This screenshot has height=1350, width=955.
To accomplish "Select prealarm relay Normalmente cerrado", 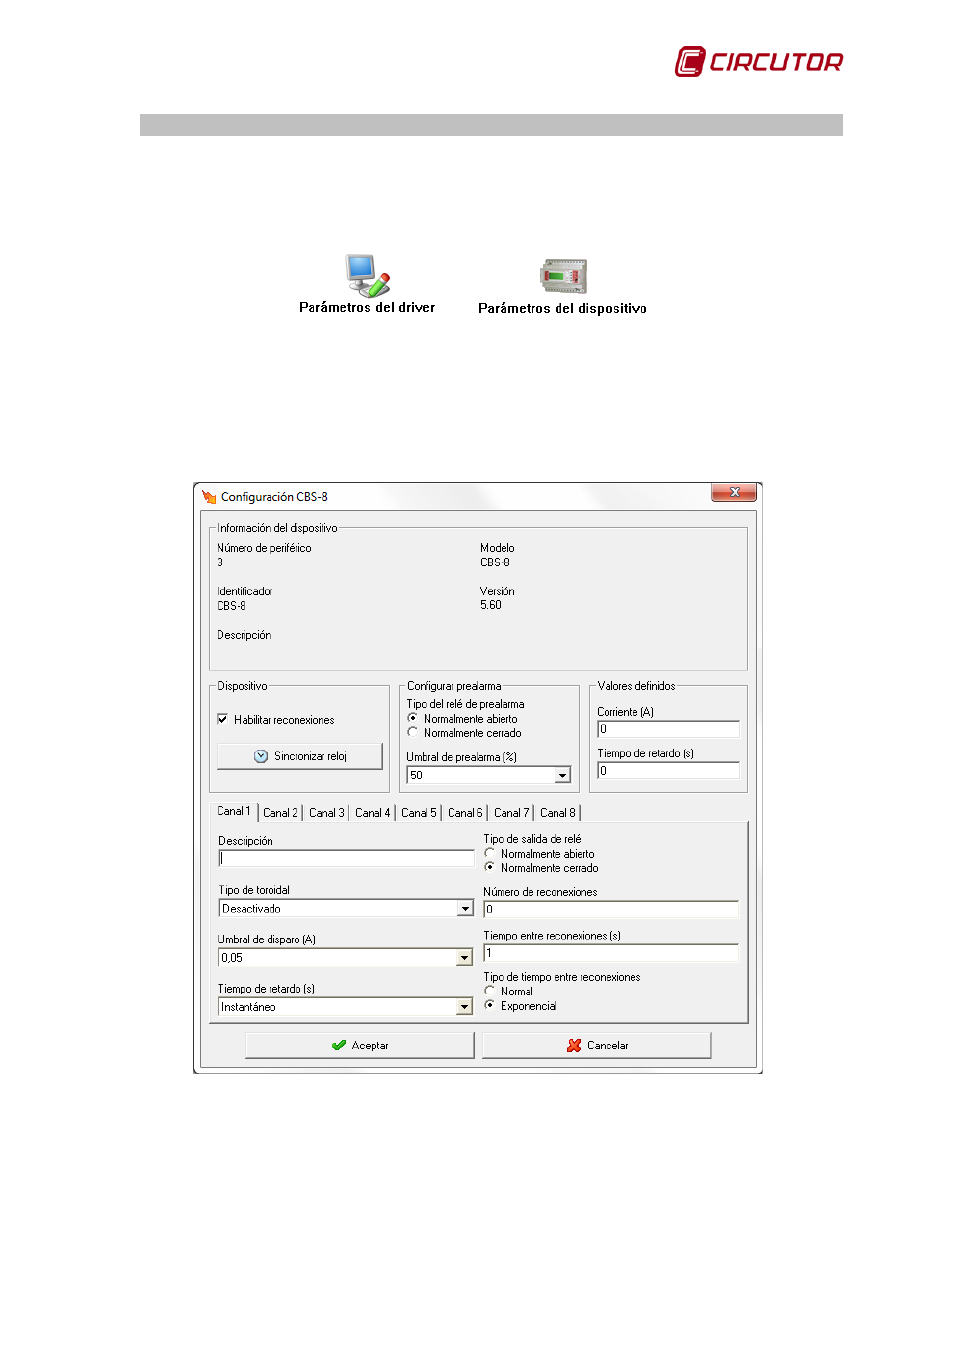I will click(x=413, y=733).
